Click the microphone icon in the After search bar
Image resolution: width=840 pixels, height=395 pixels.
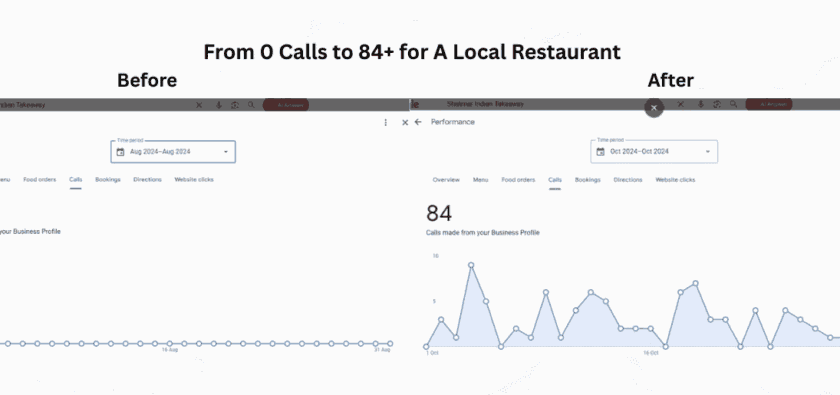click(700, 105)
